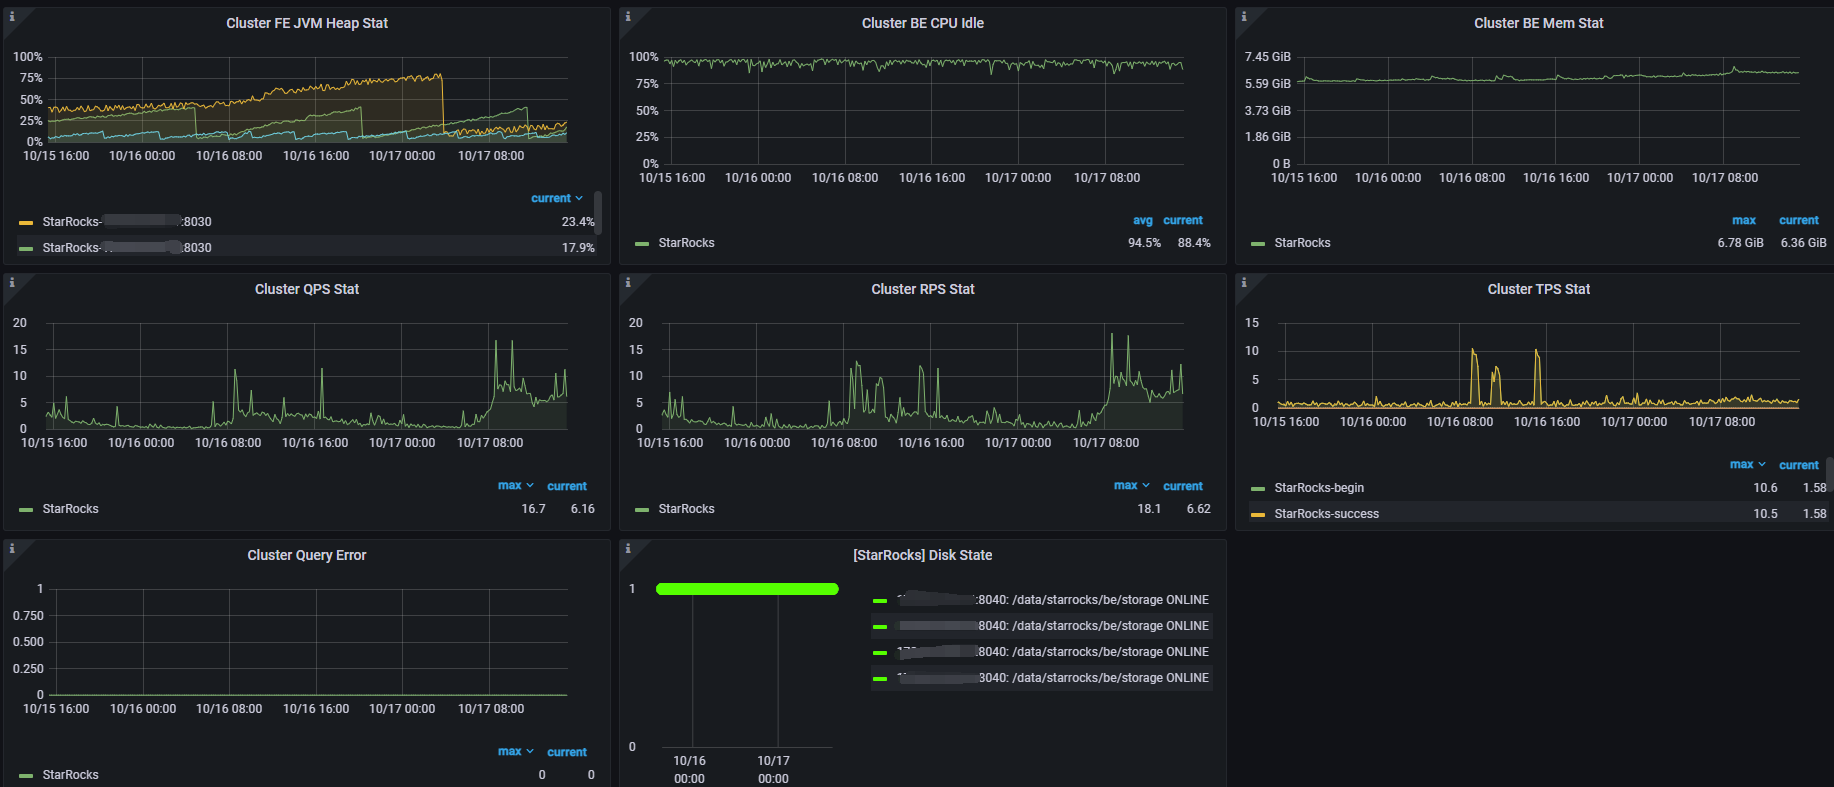
Task: Sort Cluster QPS legend by max column
Action: click(510, 486)
